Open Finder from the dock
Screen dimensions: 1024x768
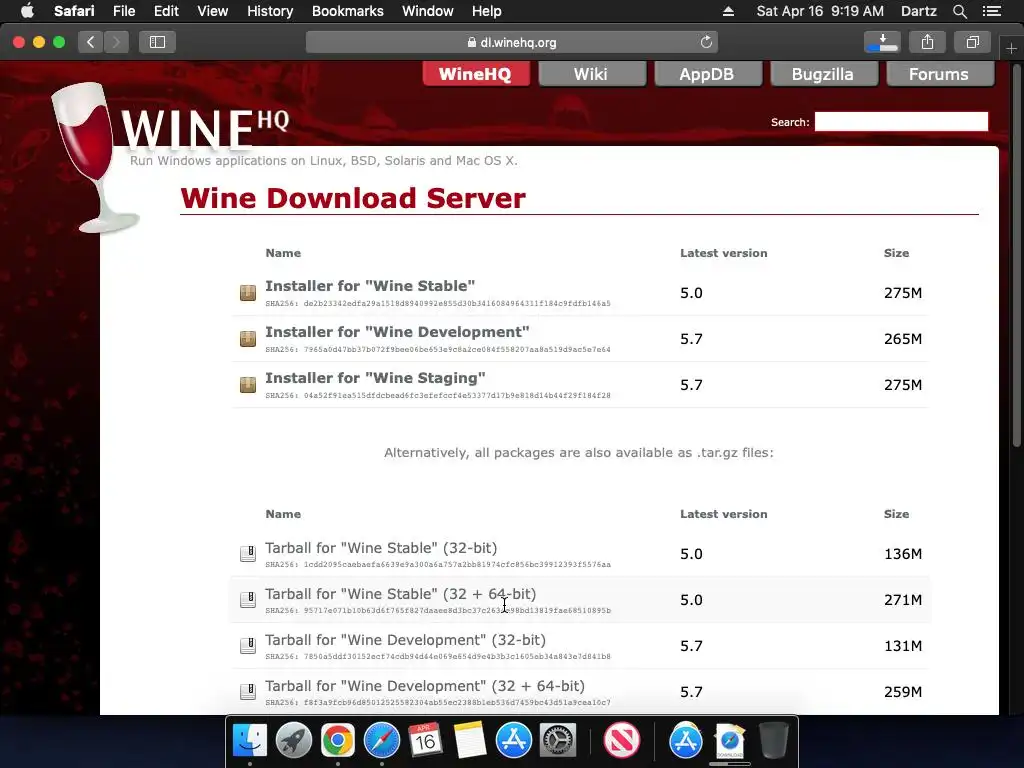pyautogui.click(x=250, y=741)
